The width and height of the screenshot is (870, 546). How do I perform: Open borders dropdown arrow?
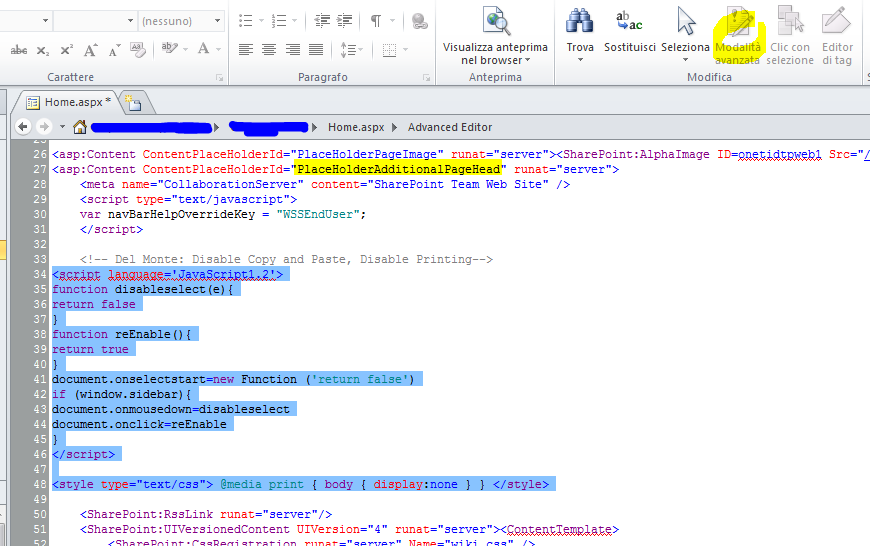(406, 50)
